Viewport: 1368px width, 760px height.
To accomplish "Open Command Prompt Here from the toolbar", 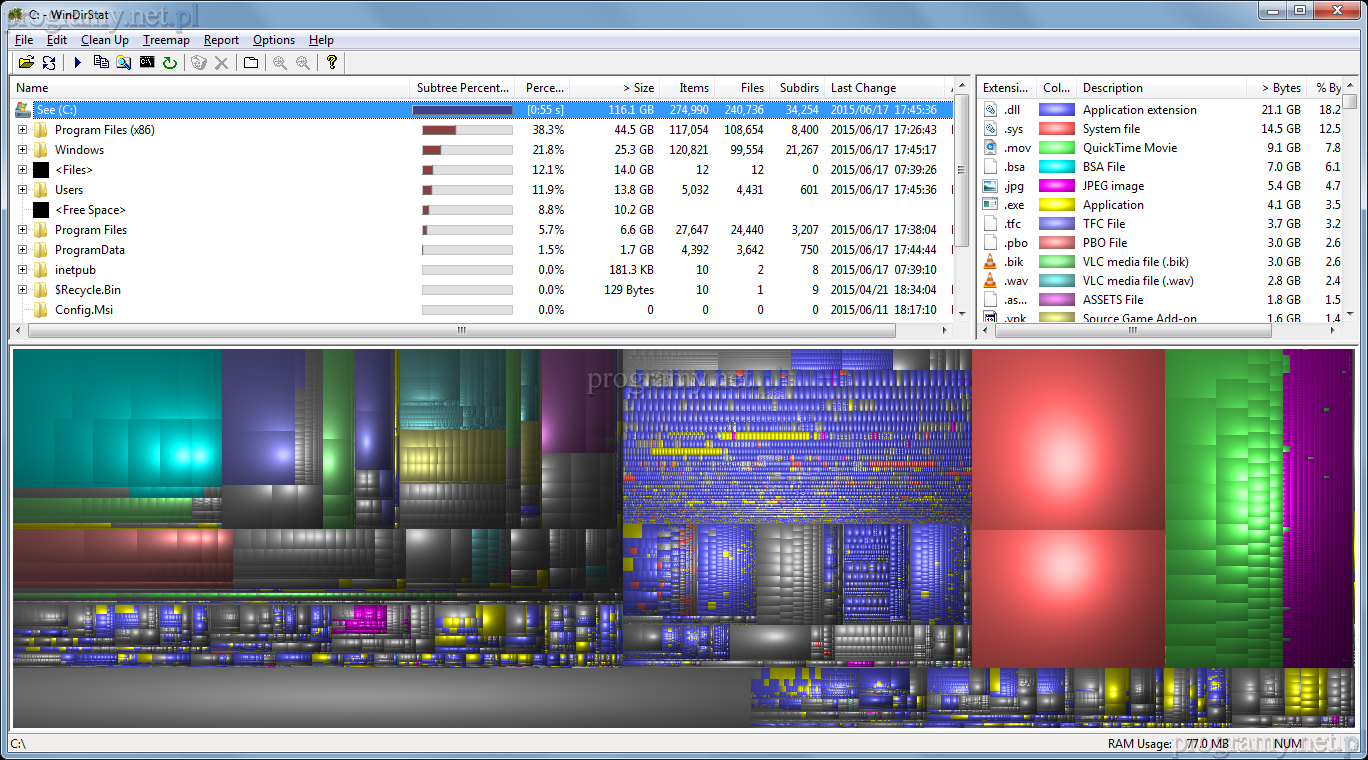I will click(x=147, y=63).
